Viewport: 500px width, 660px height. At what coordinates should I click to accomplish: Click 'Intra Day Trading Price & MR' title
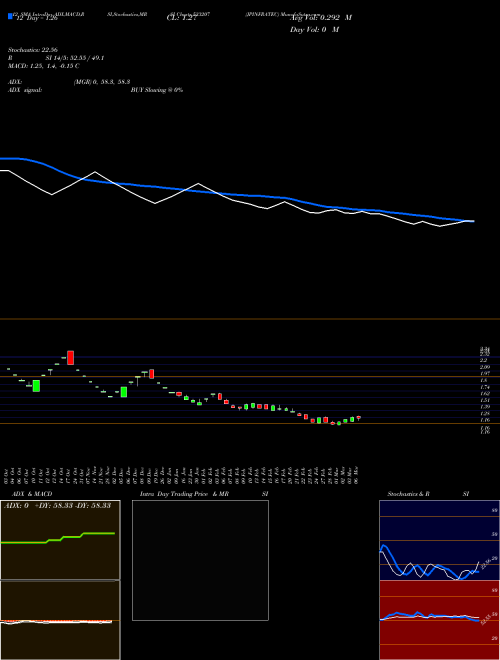pos(185,494)
